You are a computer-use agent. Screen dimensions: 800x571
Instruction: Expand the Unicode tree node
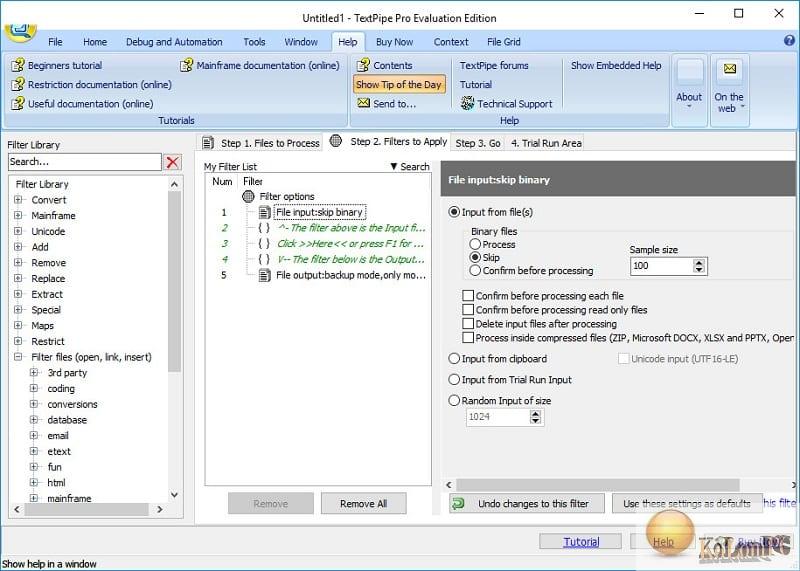point(18,231)
